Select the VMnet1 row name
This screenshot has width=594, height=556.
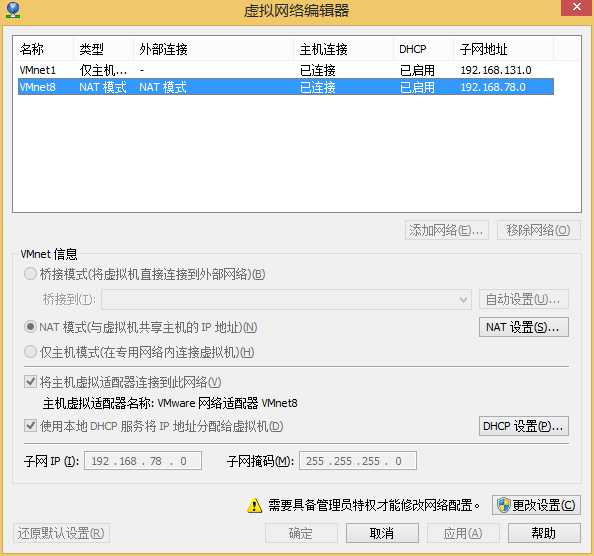point(38,70)
